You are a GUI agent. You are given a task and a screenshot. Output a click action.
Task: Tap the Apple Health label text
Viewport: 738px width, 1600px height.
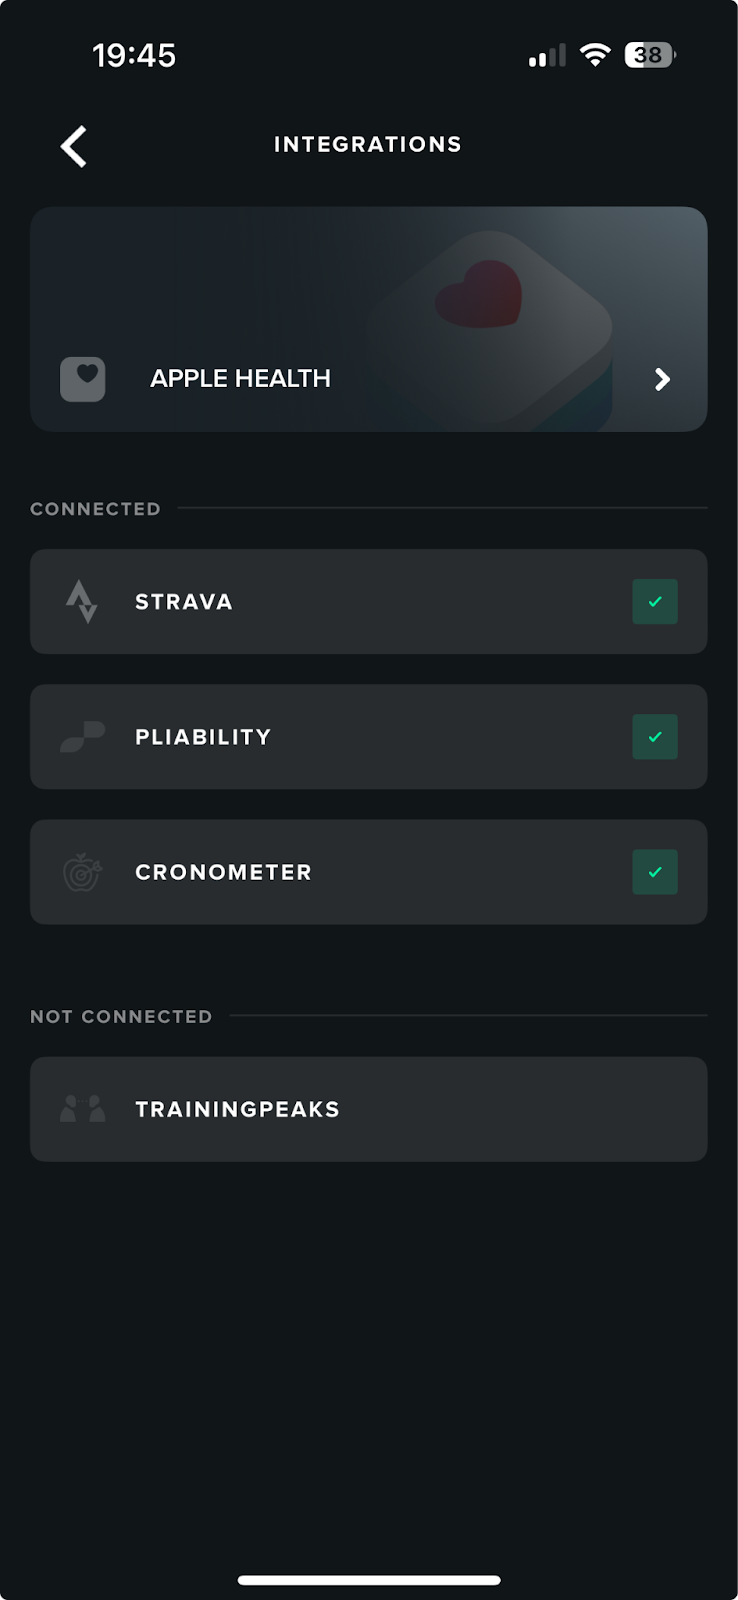240,379
